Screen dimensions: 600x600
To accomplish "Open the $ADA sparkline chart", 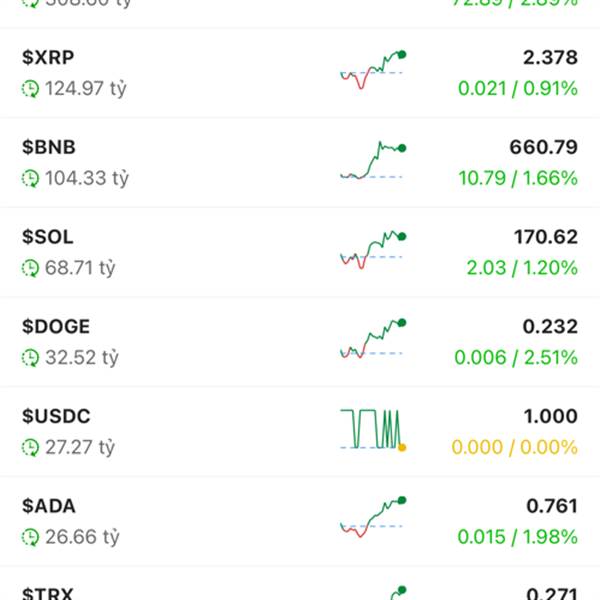I will 373,517.
